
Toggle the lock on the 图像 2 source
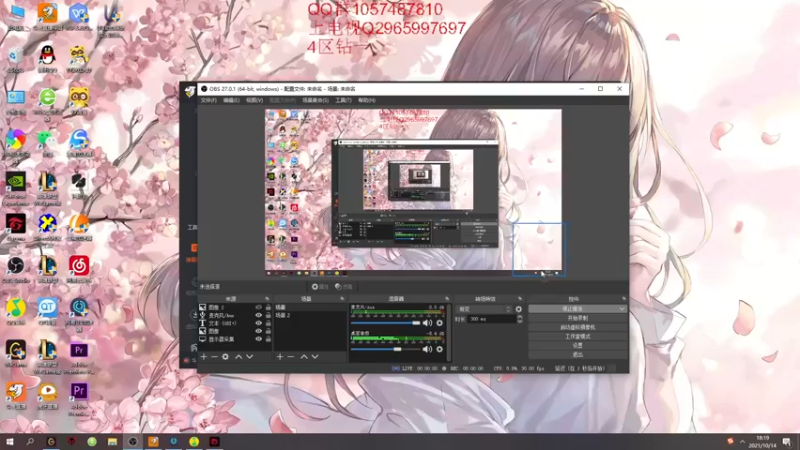pyautogui.click(x=268, y=308)
